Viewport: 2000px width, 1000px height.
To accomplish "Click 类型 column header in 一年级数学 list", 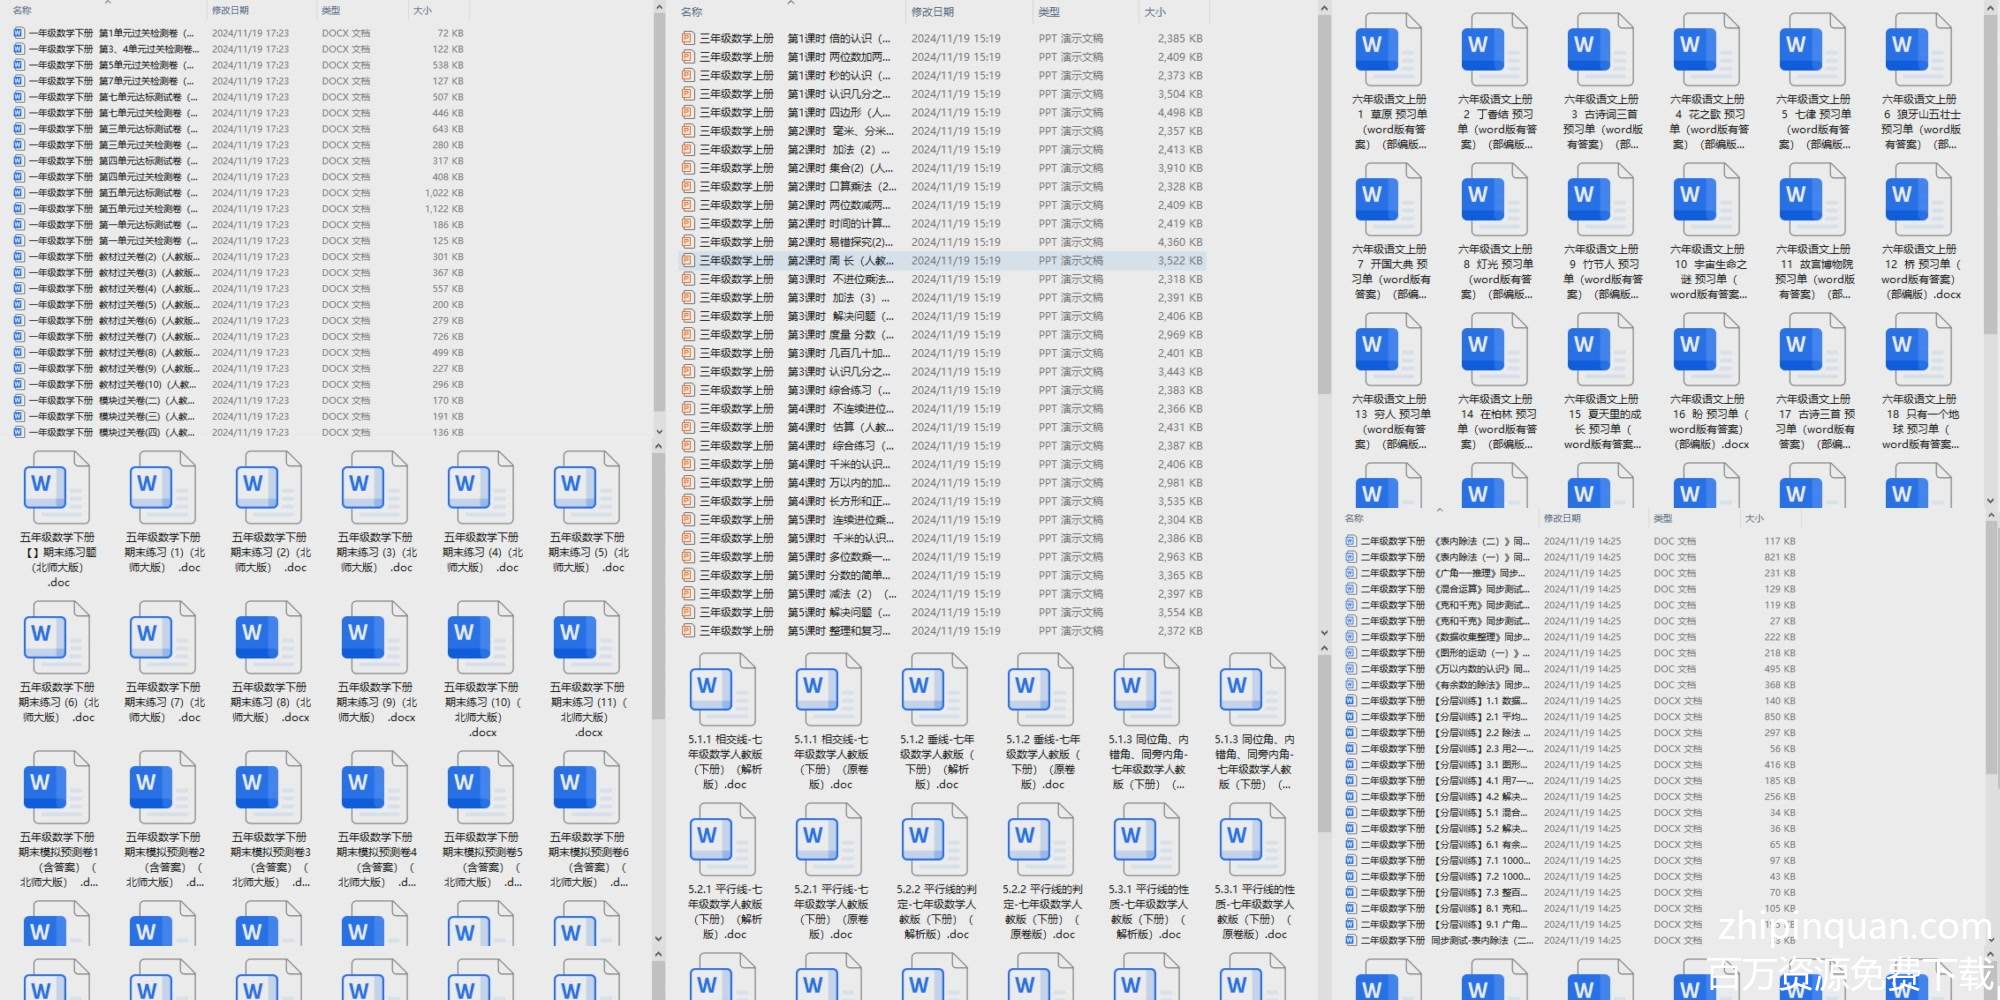I will click(x=331, y=10).
